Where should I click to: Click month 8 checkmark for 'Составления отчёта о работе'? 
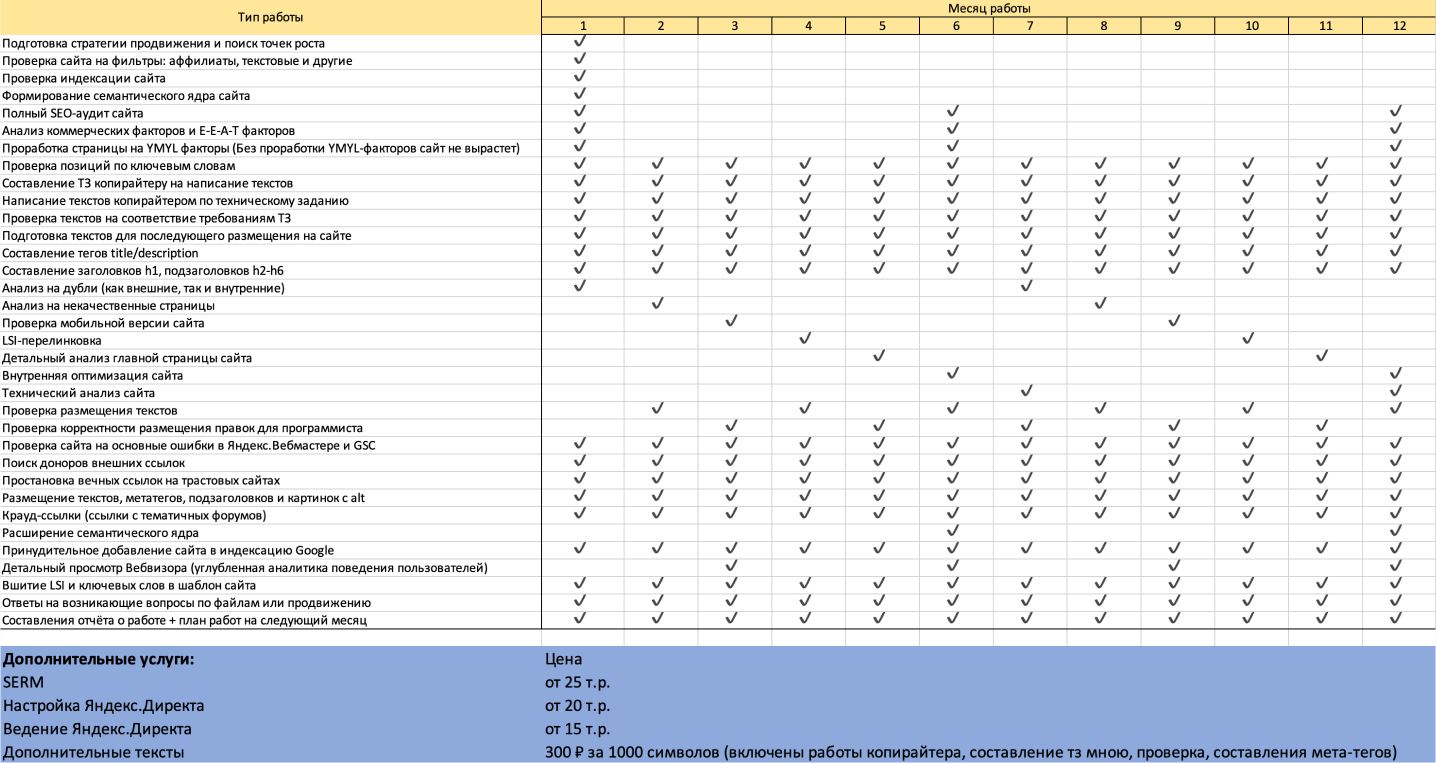click(x=1100, y=618)
